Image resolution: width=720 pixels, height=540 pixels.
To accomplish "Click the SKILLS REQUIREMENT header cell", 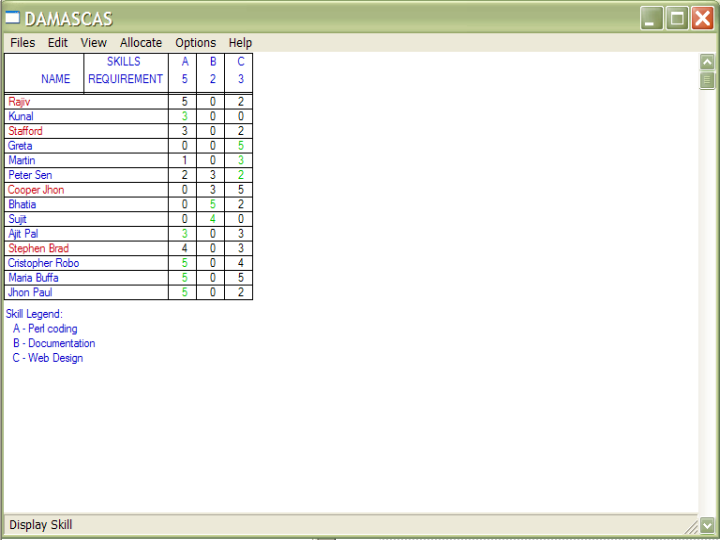I will 125,70.
